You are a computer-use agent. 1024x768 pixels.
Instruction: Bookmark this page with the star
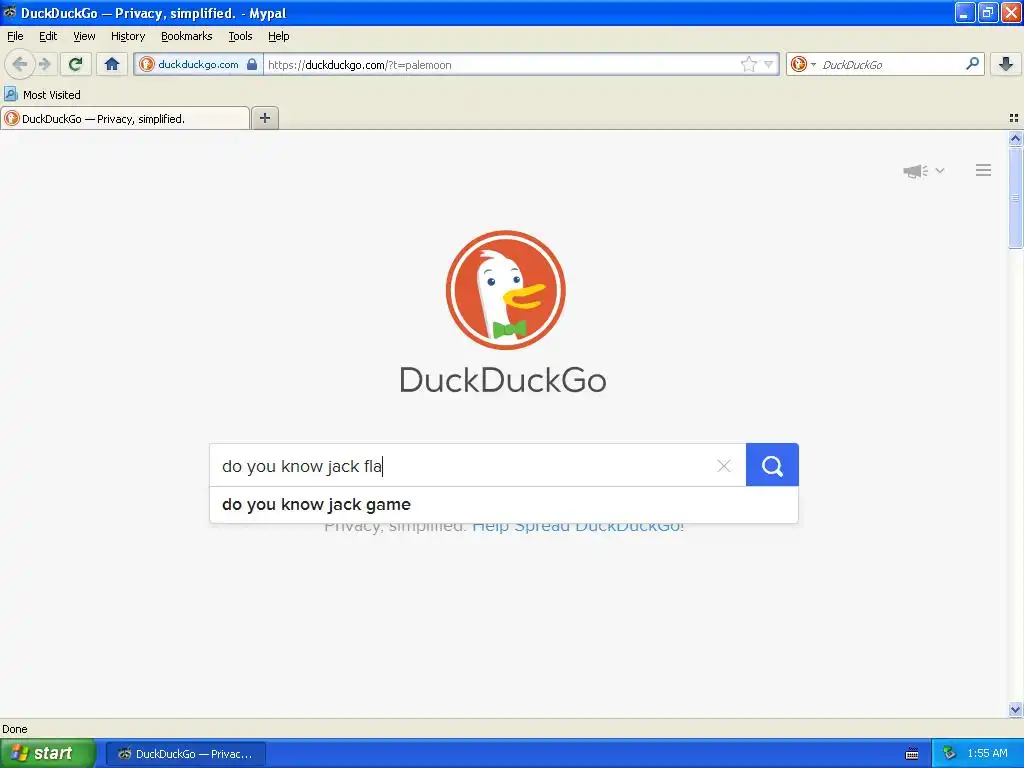[x=748, y=64]
